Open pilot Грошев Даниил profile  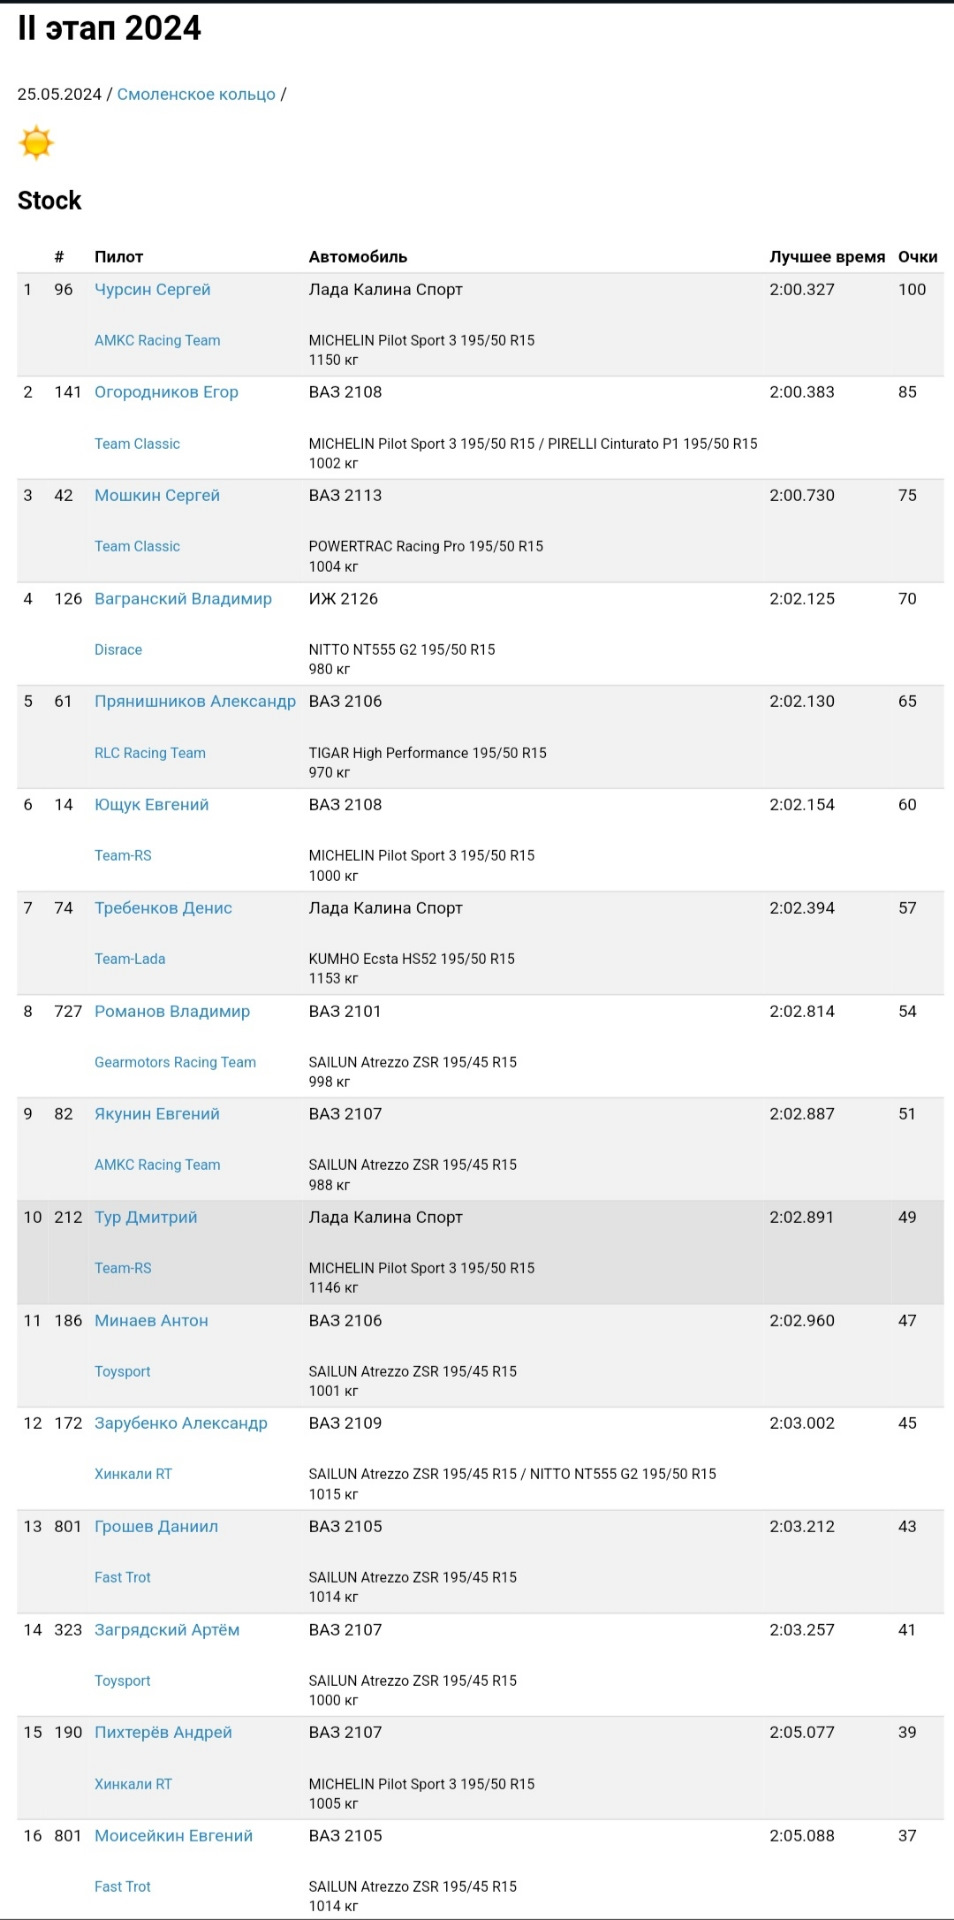[156, 1526]
